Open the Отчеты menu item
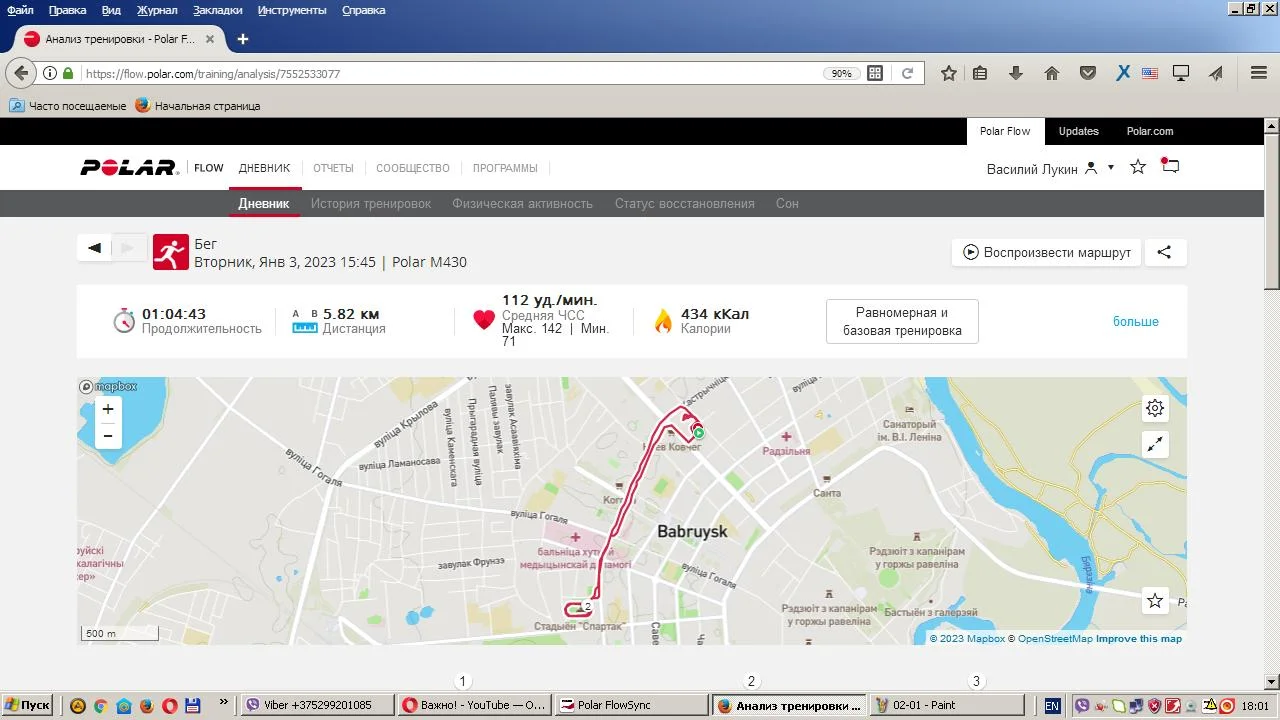The width and height of the screenshot is (1280, 720). [333, 168]
